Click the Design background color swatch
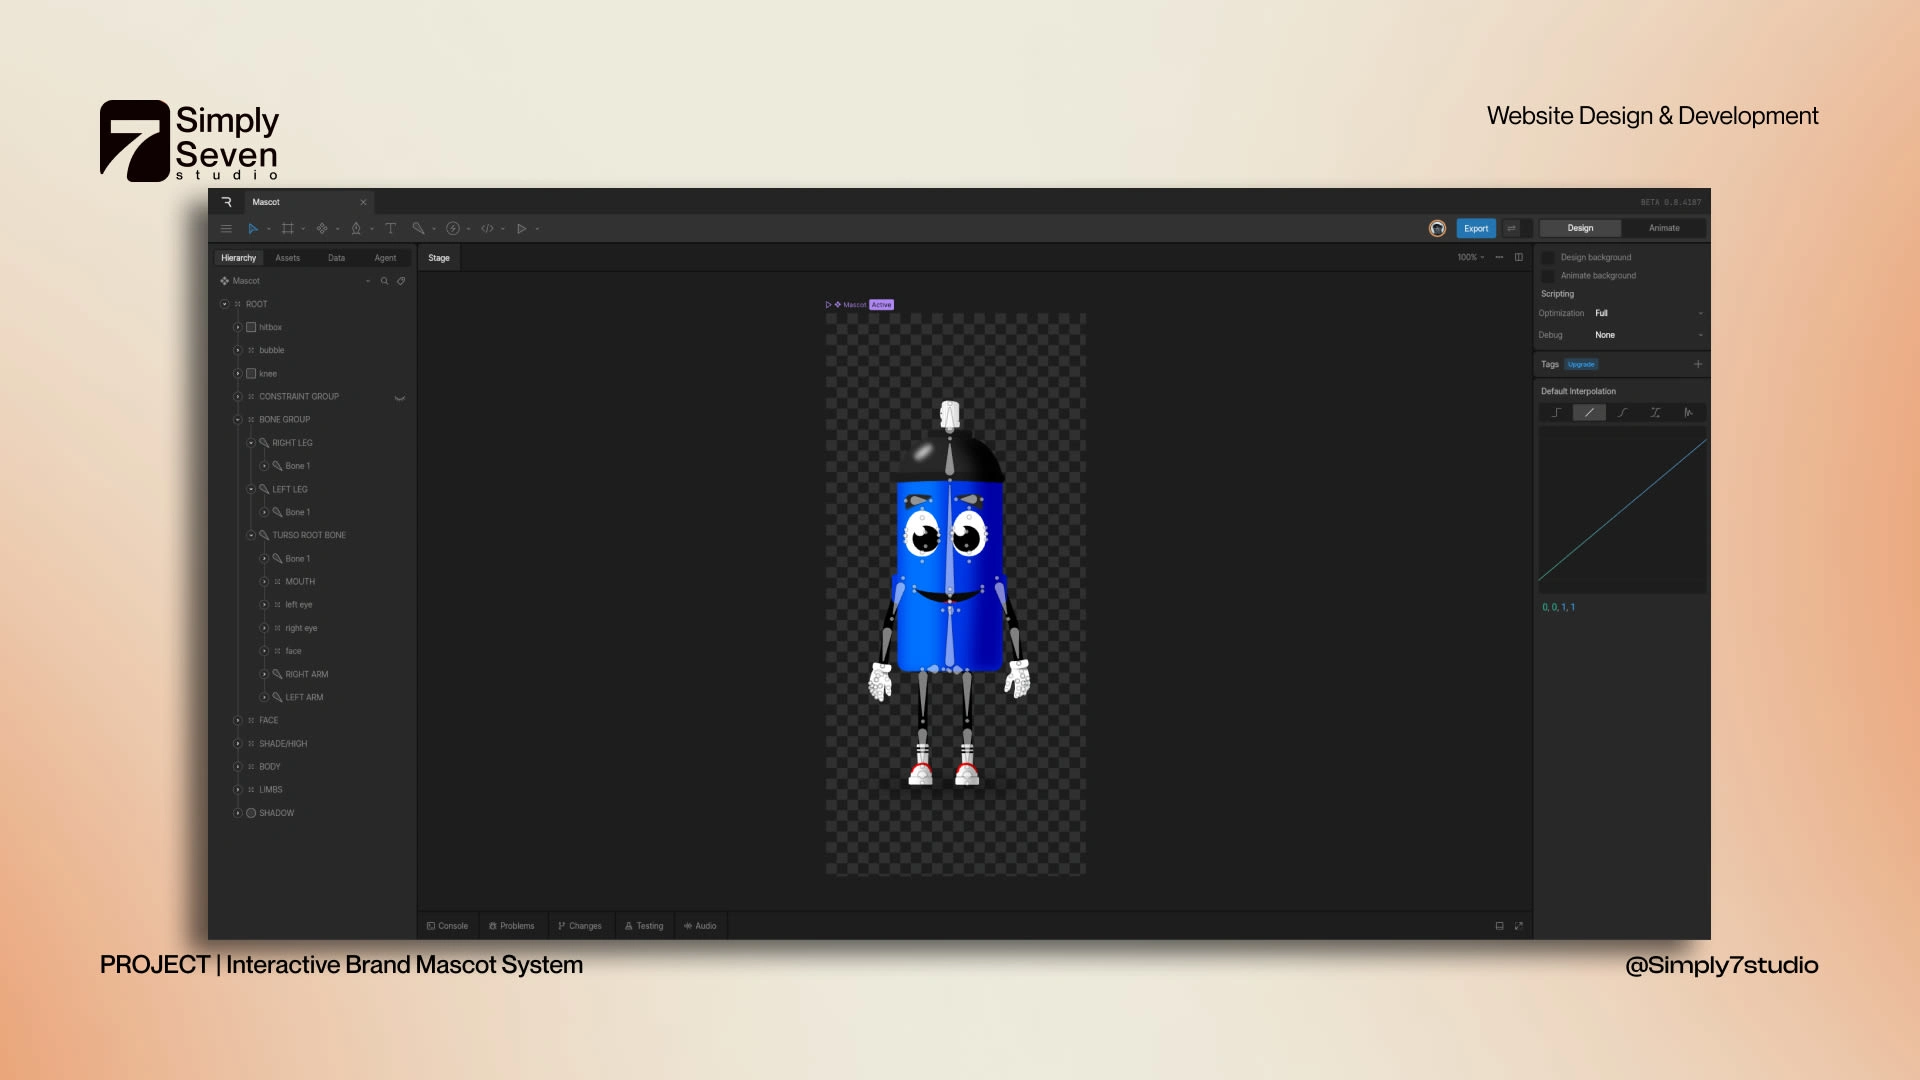The width and height of the screenshot is (1920, 1080). (x=1548, y=257)
